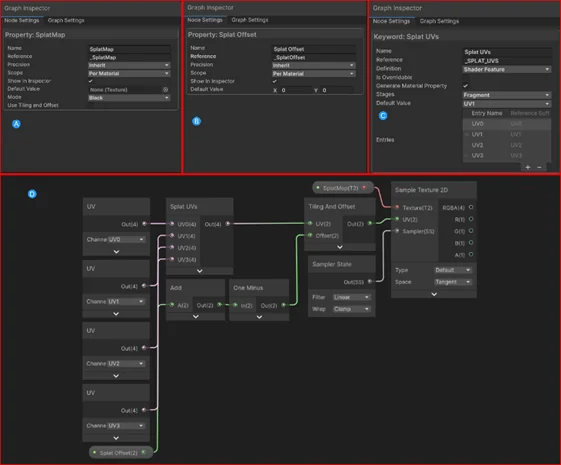The width and height of the screenshot is (561, 465).
Task: Open Mode dropdown showing Black
Action: pyautogui.click(x=129, y=98)
